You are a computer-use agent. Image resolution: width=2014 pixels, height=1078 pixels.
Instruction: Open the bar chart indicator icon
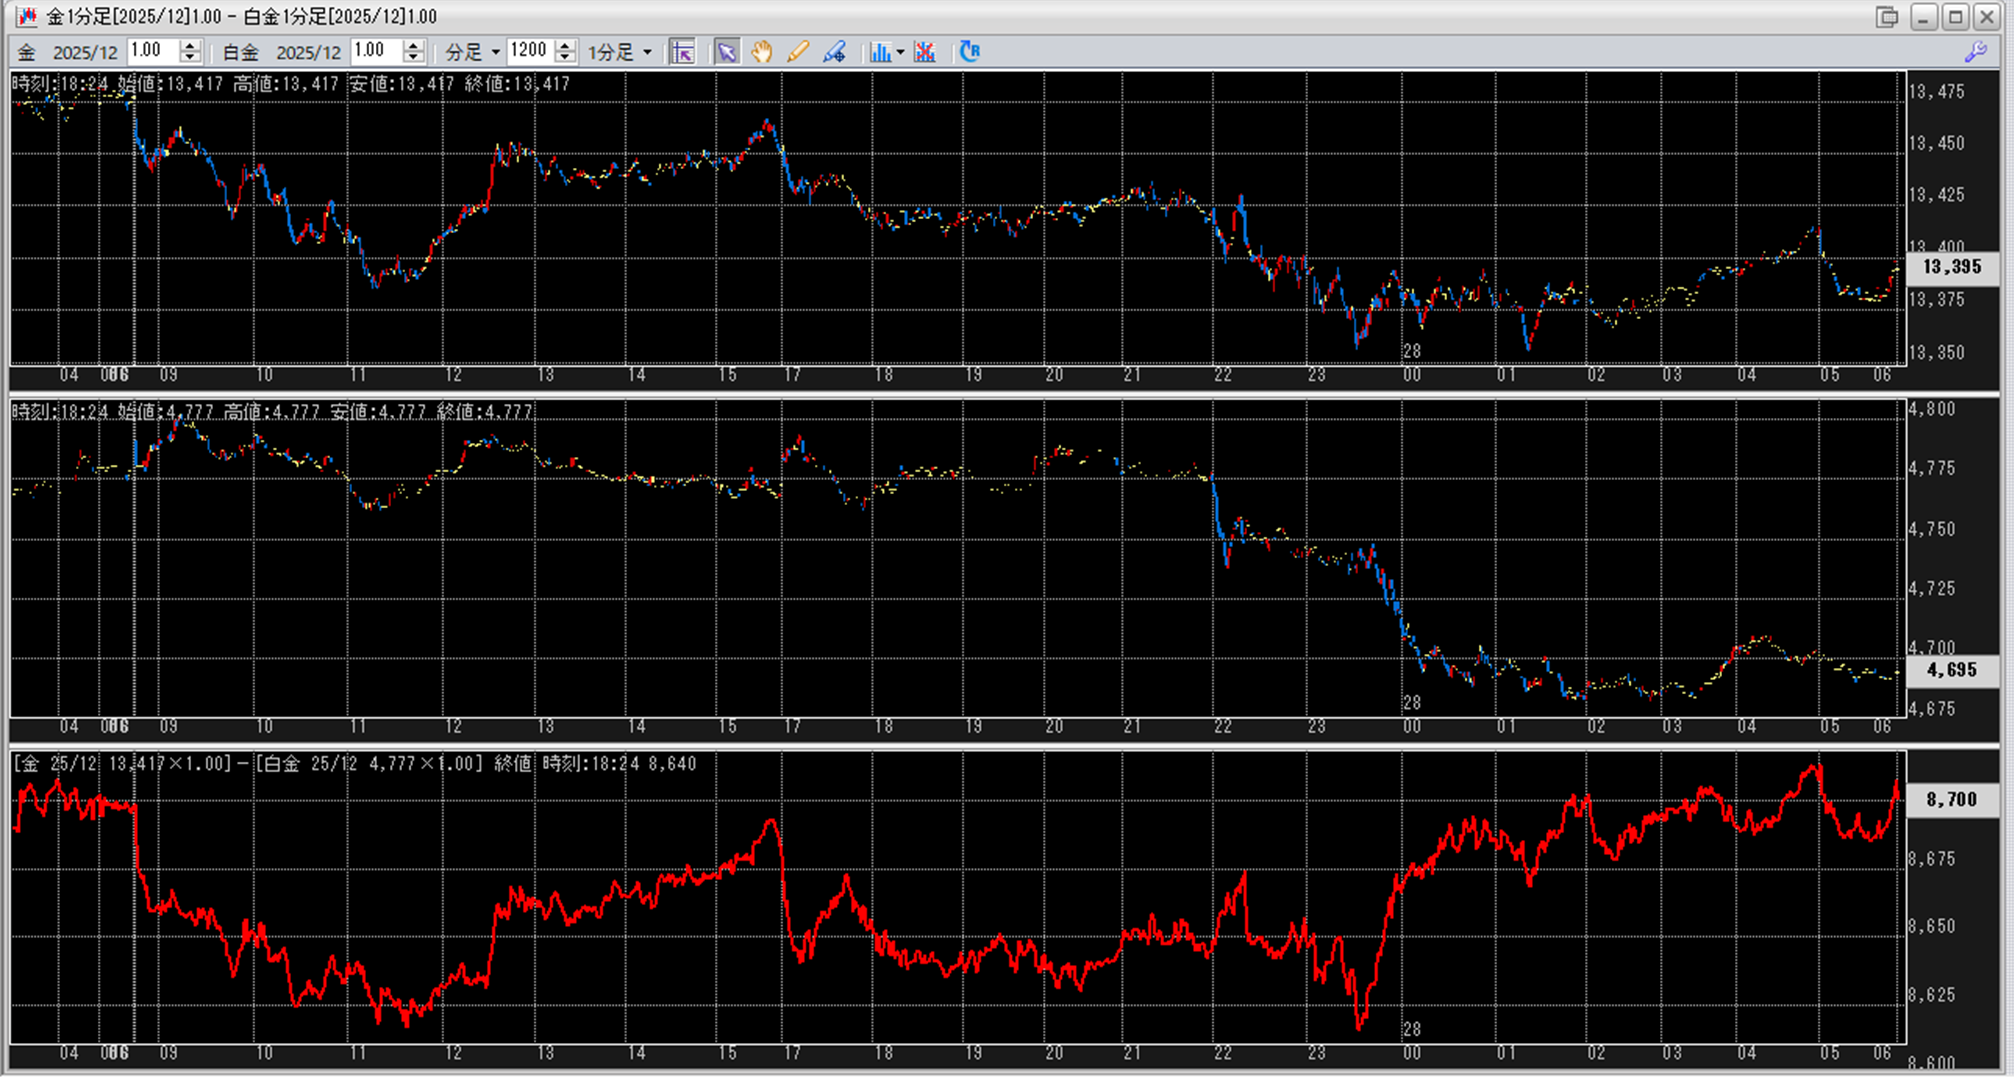pos(879,52)
